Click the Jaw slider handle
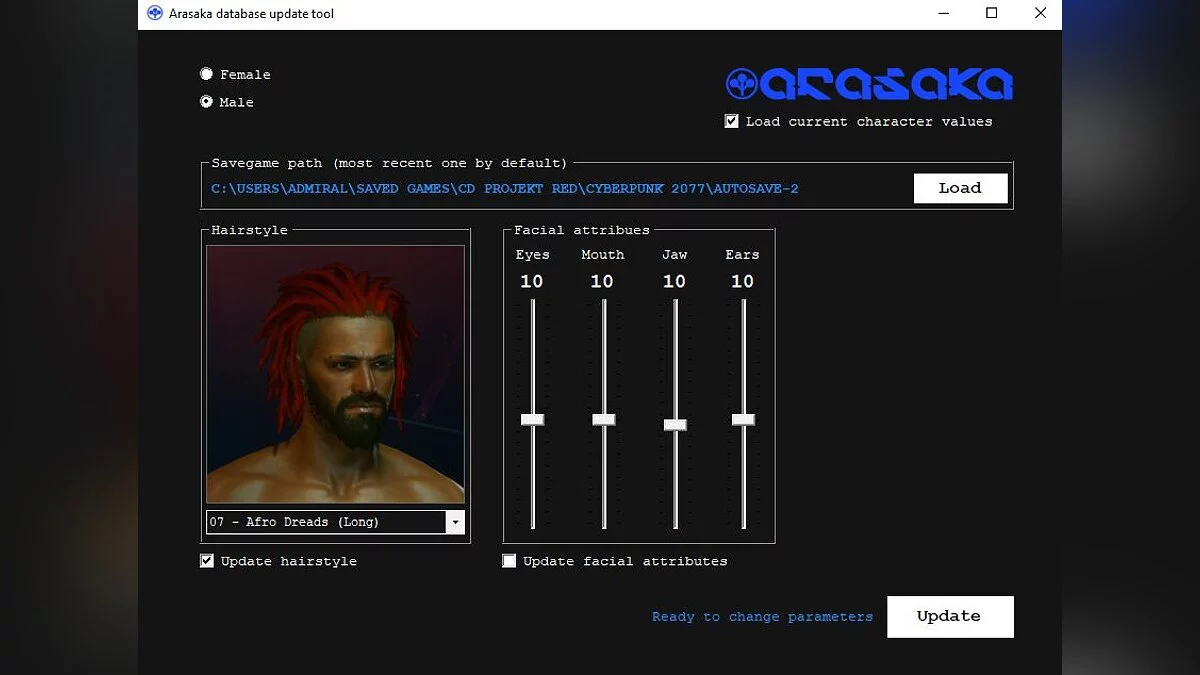Viewport: 1200px width, 675px height. pos(675,425)
